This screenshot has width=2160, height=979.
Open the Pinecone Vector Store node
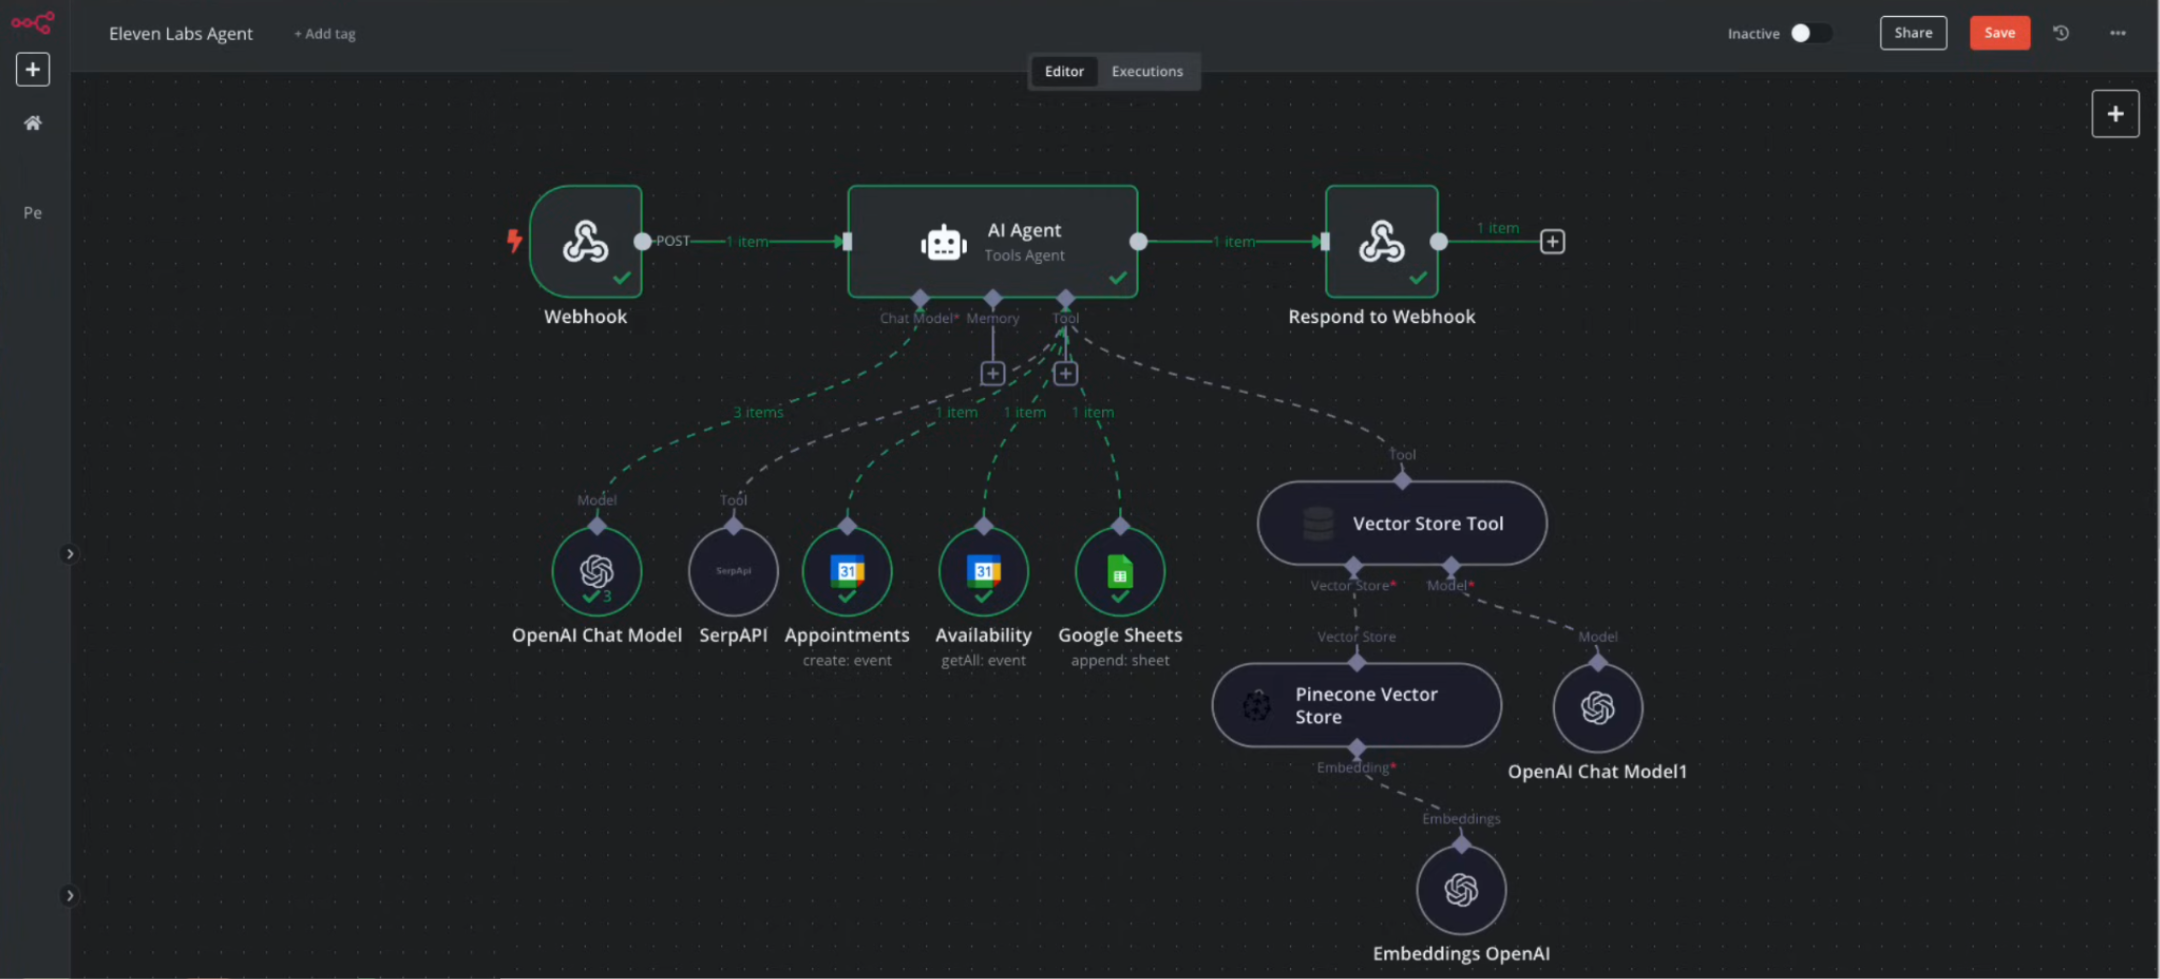pyautogui.click(x=1356, y=705)
